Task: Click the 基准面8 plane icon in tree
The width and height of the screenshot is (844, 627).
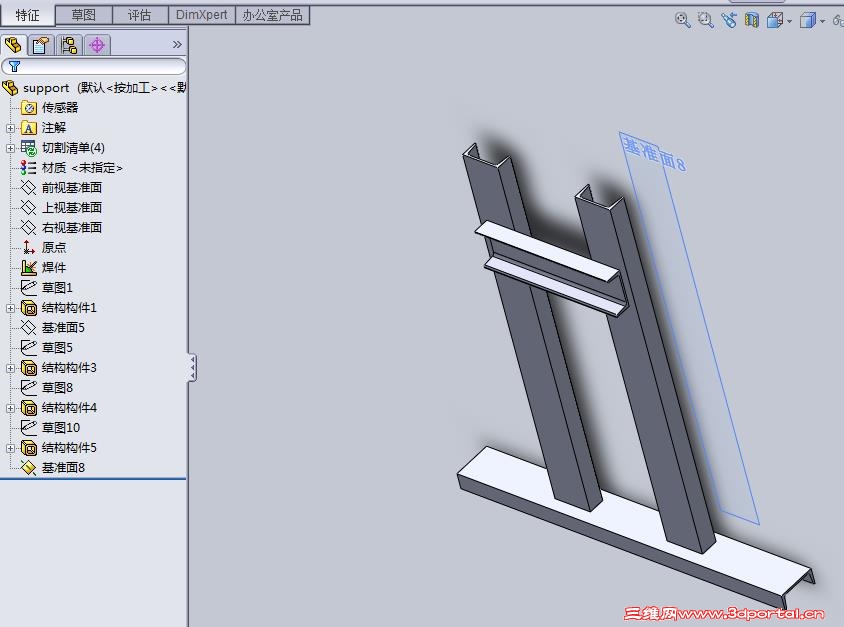Action: [29, 468]
